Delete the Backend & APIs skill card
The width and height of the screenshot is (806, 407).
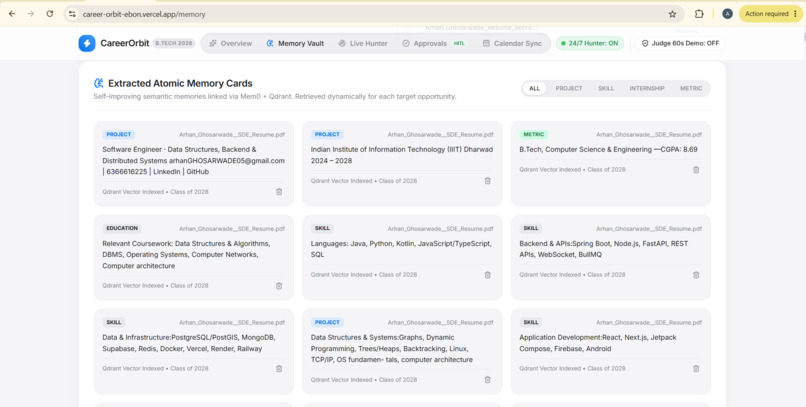(x=696, y=275)
